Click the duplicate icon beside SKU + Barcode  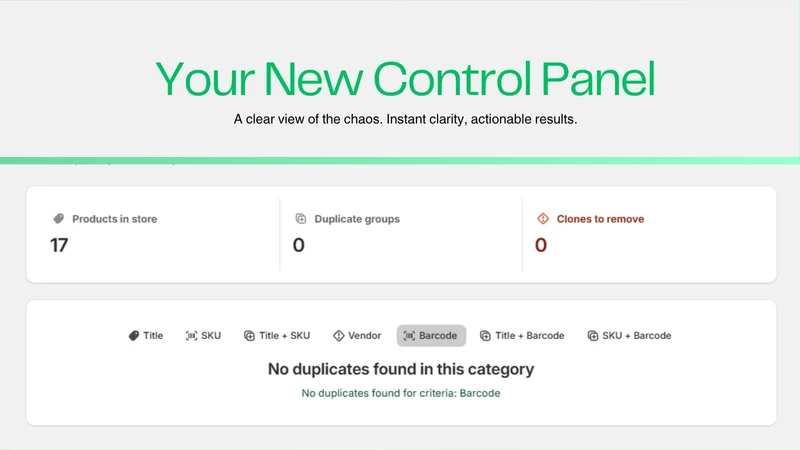(592, 336)
